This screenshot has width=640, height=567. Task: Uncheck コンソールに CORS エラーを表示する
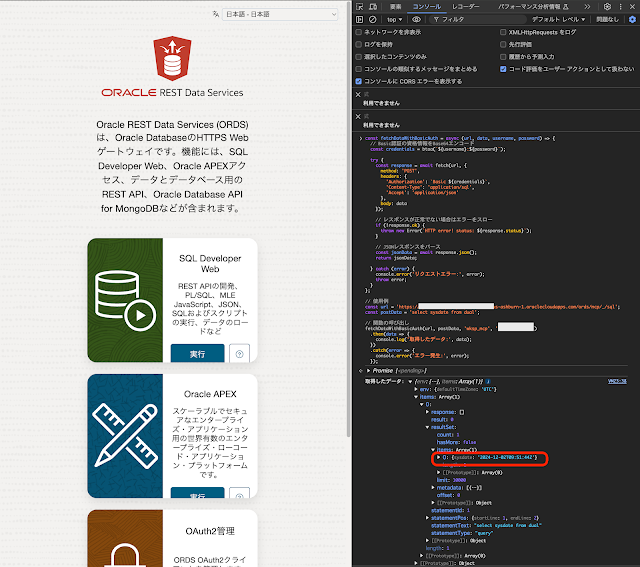(x=359, y=81)
